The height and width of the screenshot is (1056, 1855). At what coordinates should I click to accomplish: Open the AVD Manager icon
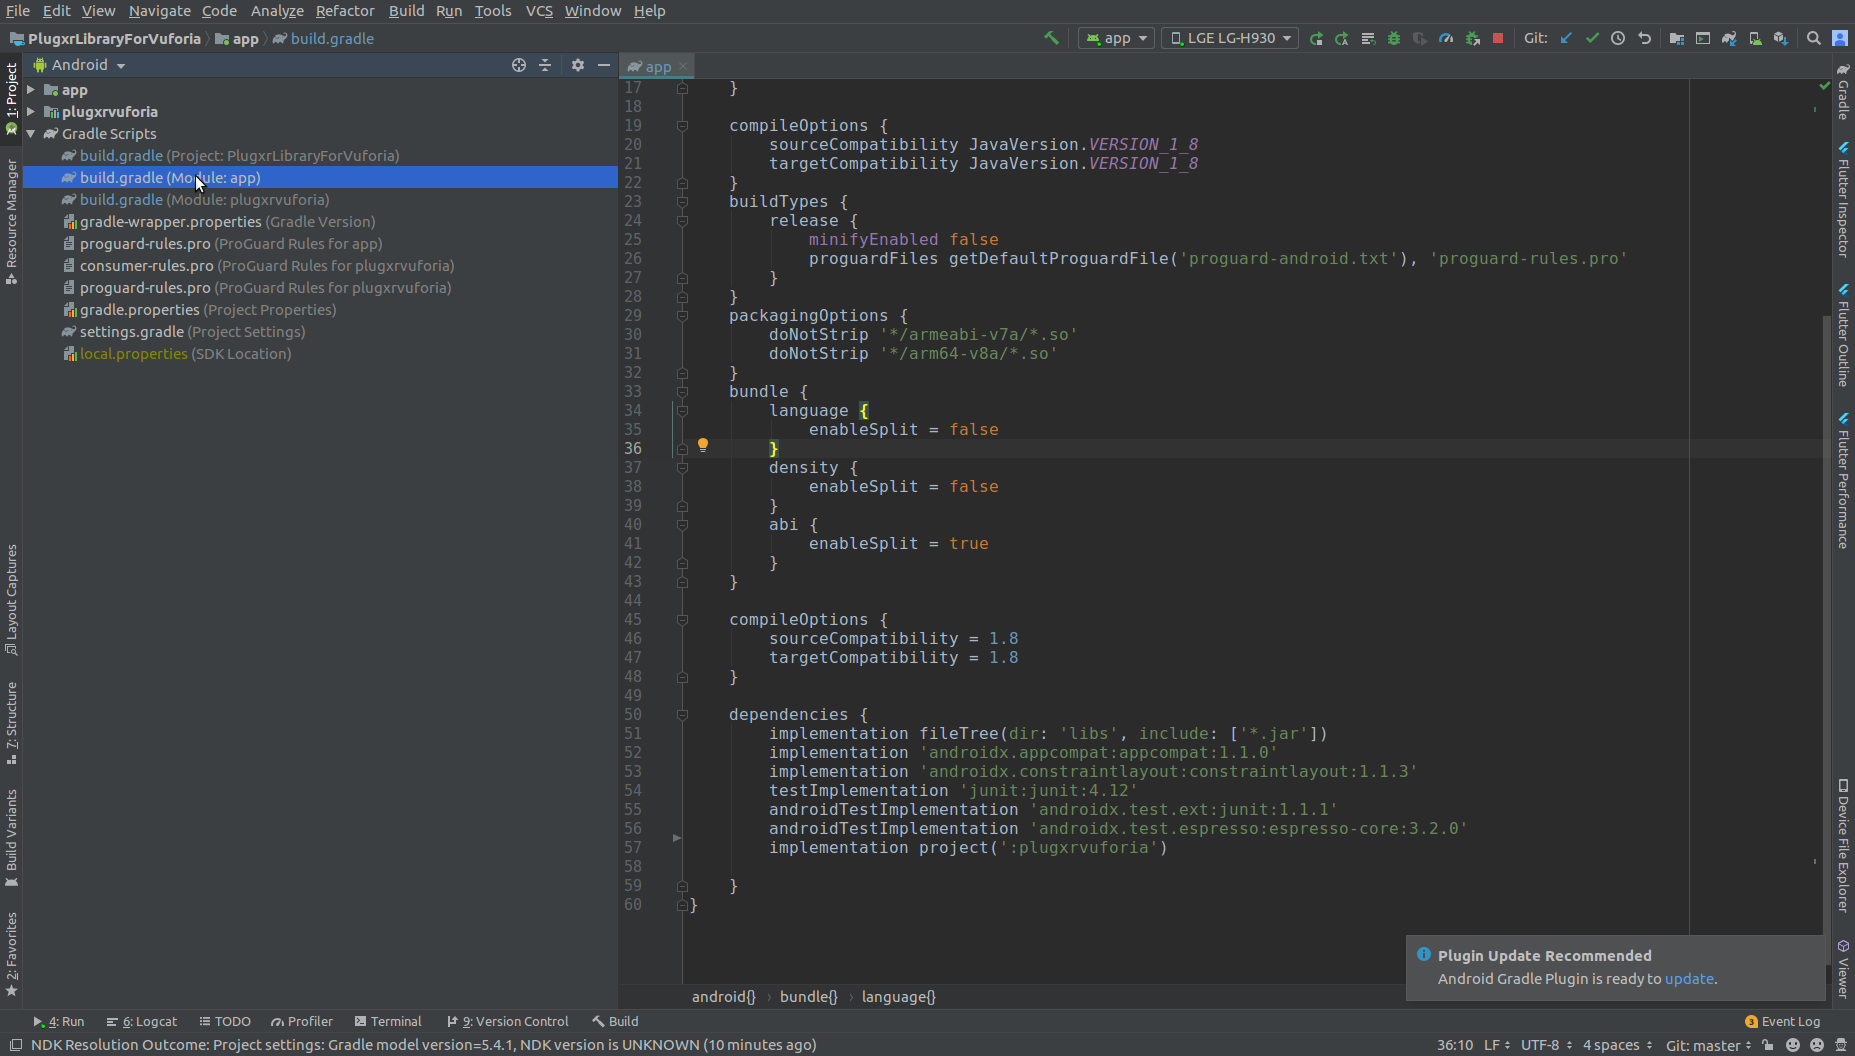(x=1755, y=38)
